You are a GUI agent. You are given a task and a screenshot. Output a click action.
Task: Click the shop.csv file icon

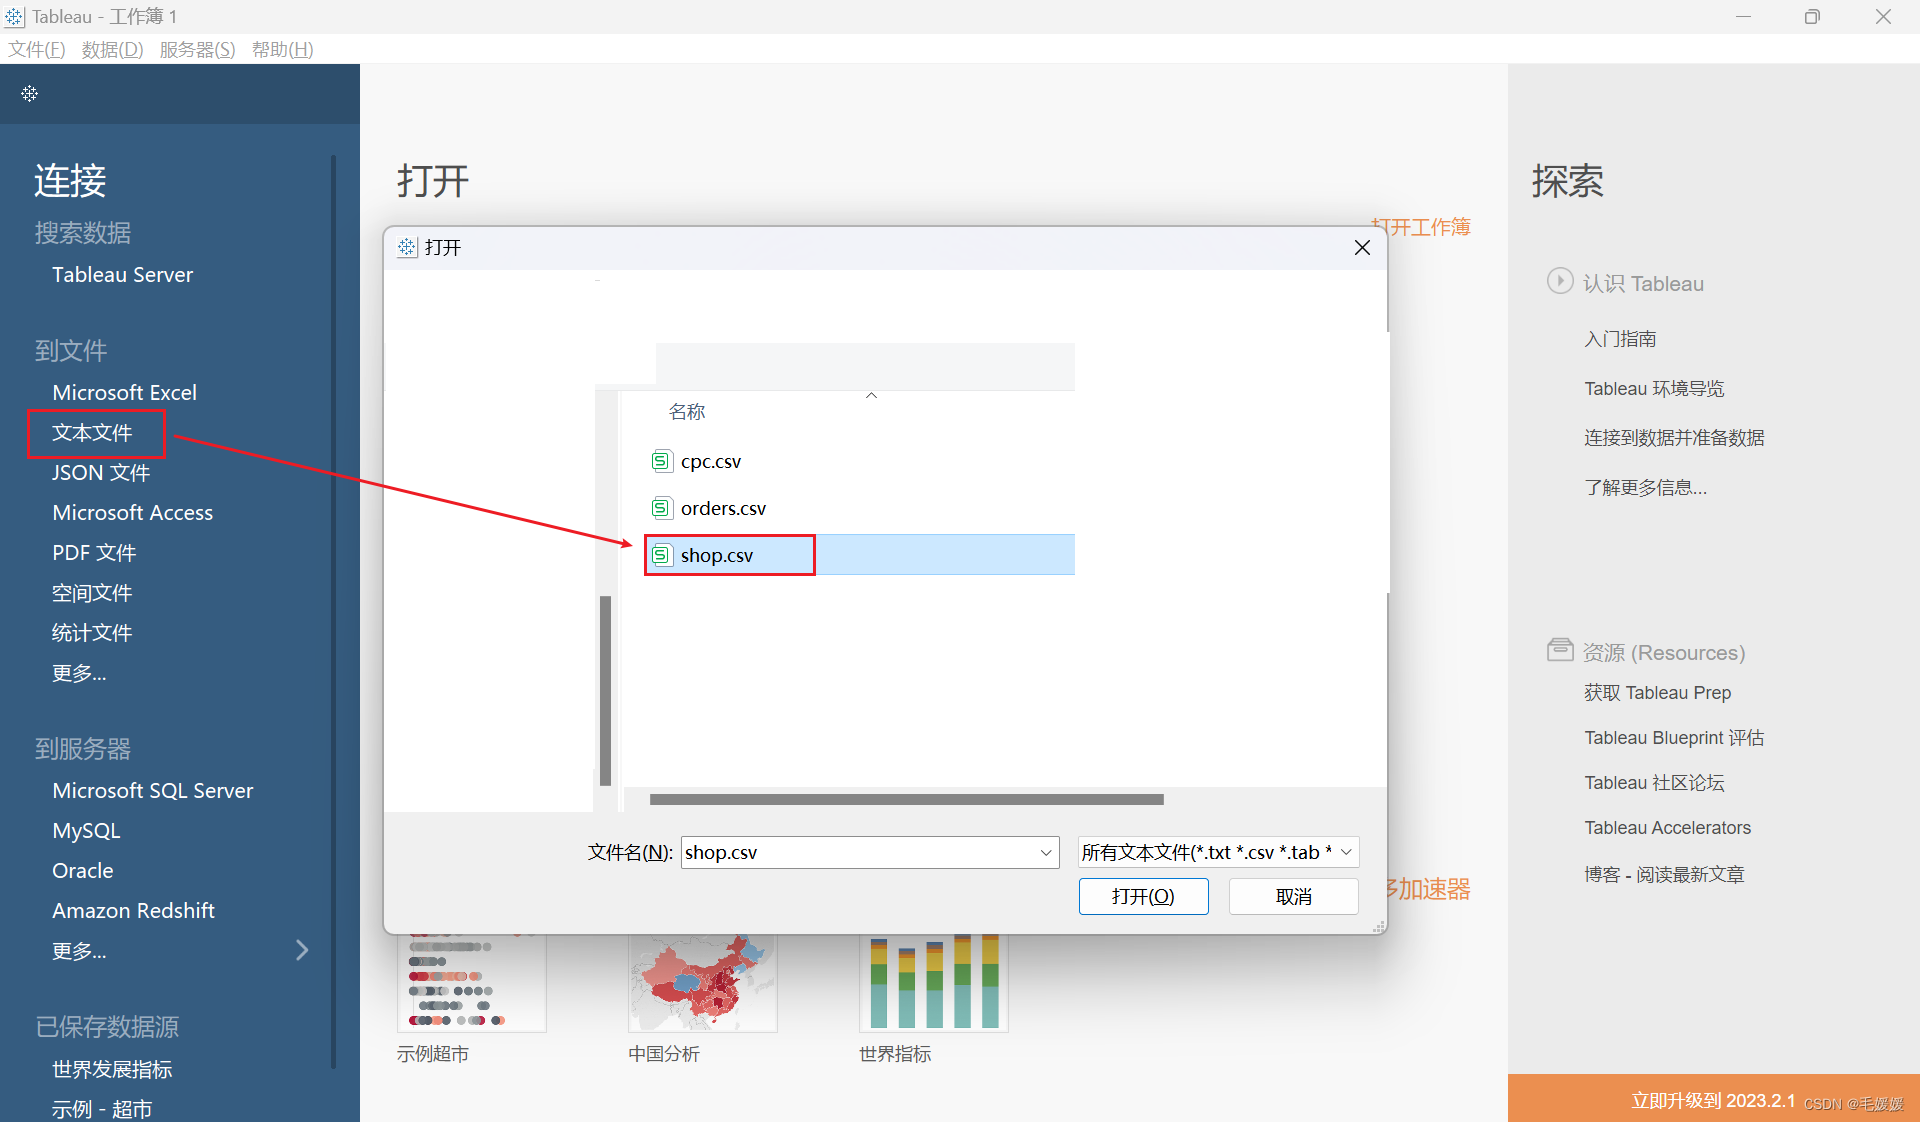pyautogui.click(x=661, y=555)
